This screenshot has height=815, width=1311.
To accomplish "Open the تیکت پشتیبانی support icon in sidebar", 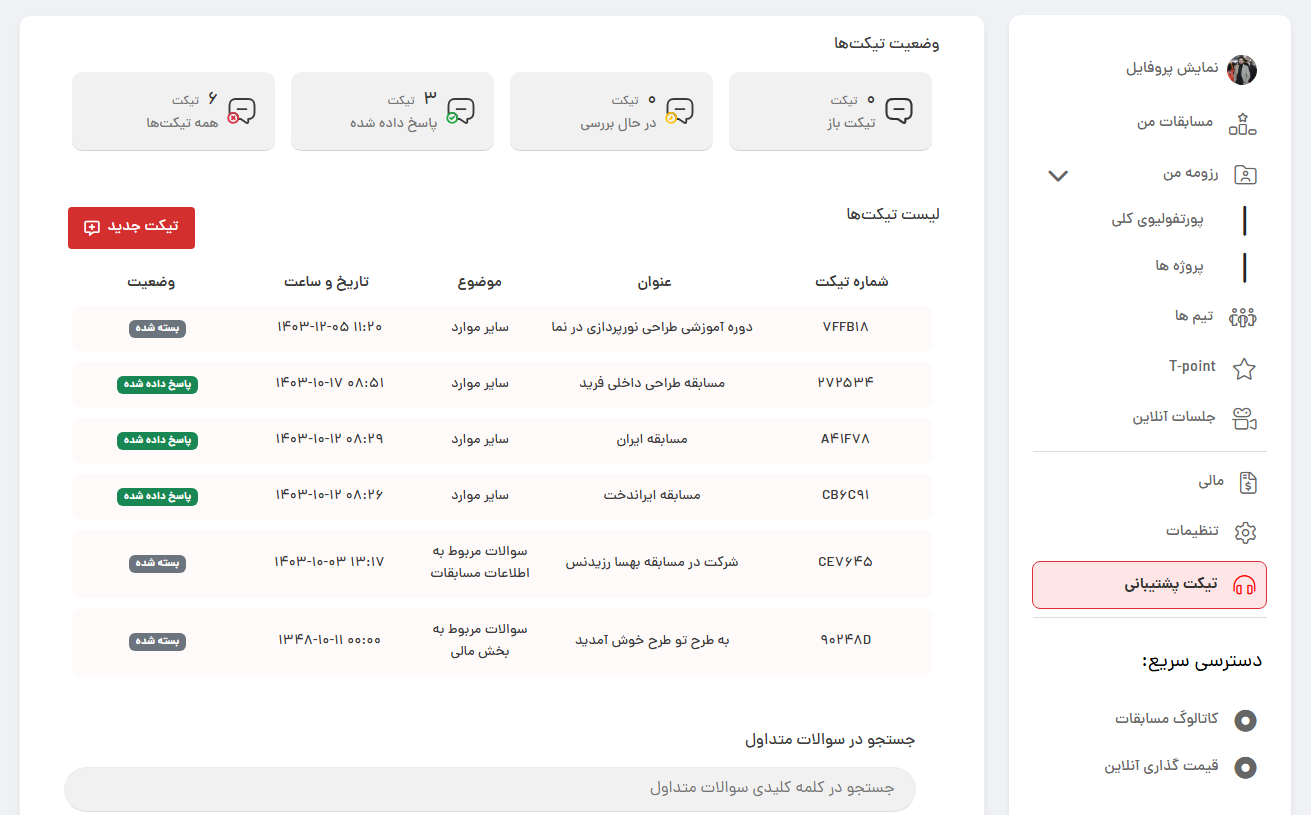I will pos(1243,585).
